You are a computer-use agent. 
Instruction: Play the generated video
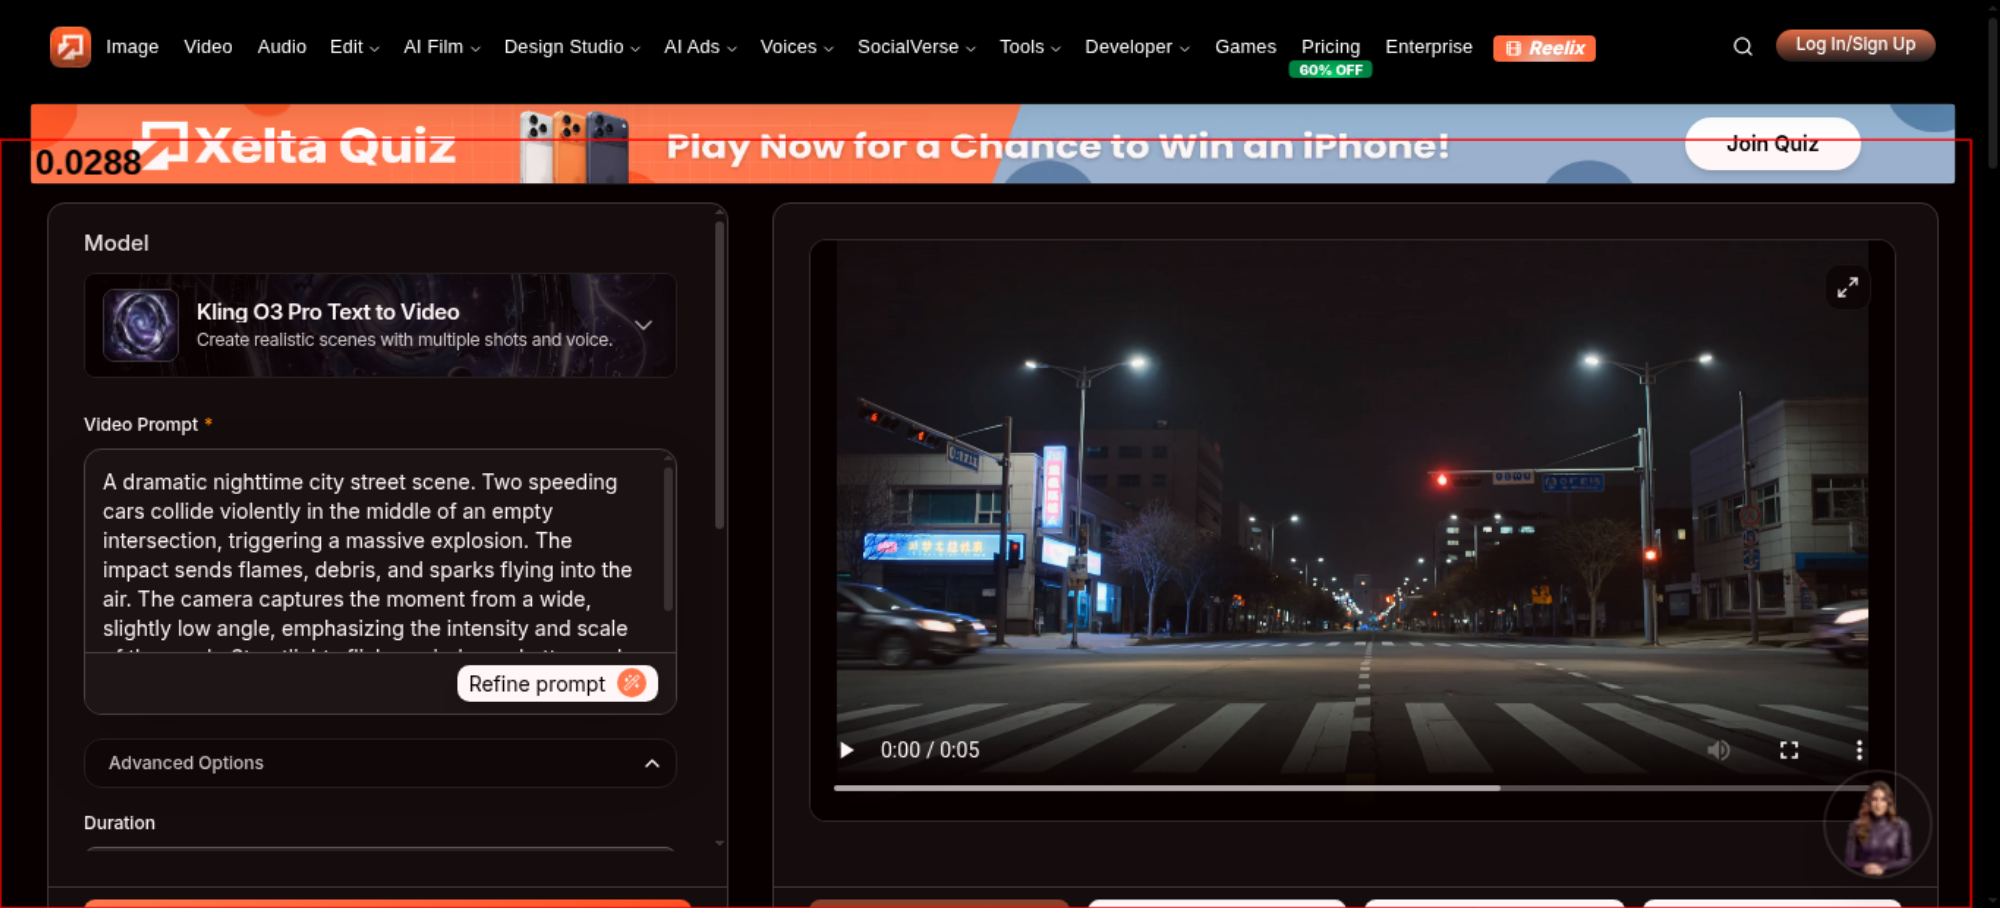pos(847,750)
